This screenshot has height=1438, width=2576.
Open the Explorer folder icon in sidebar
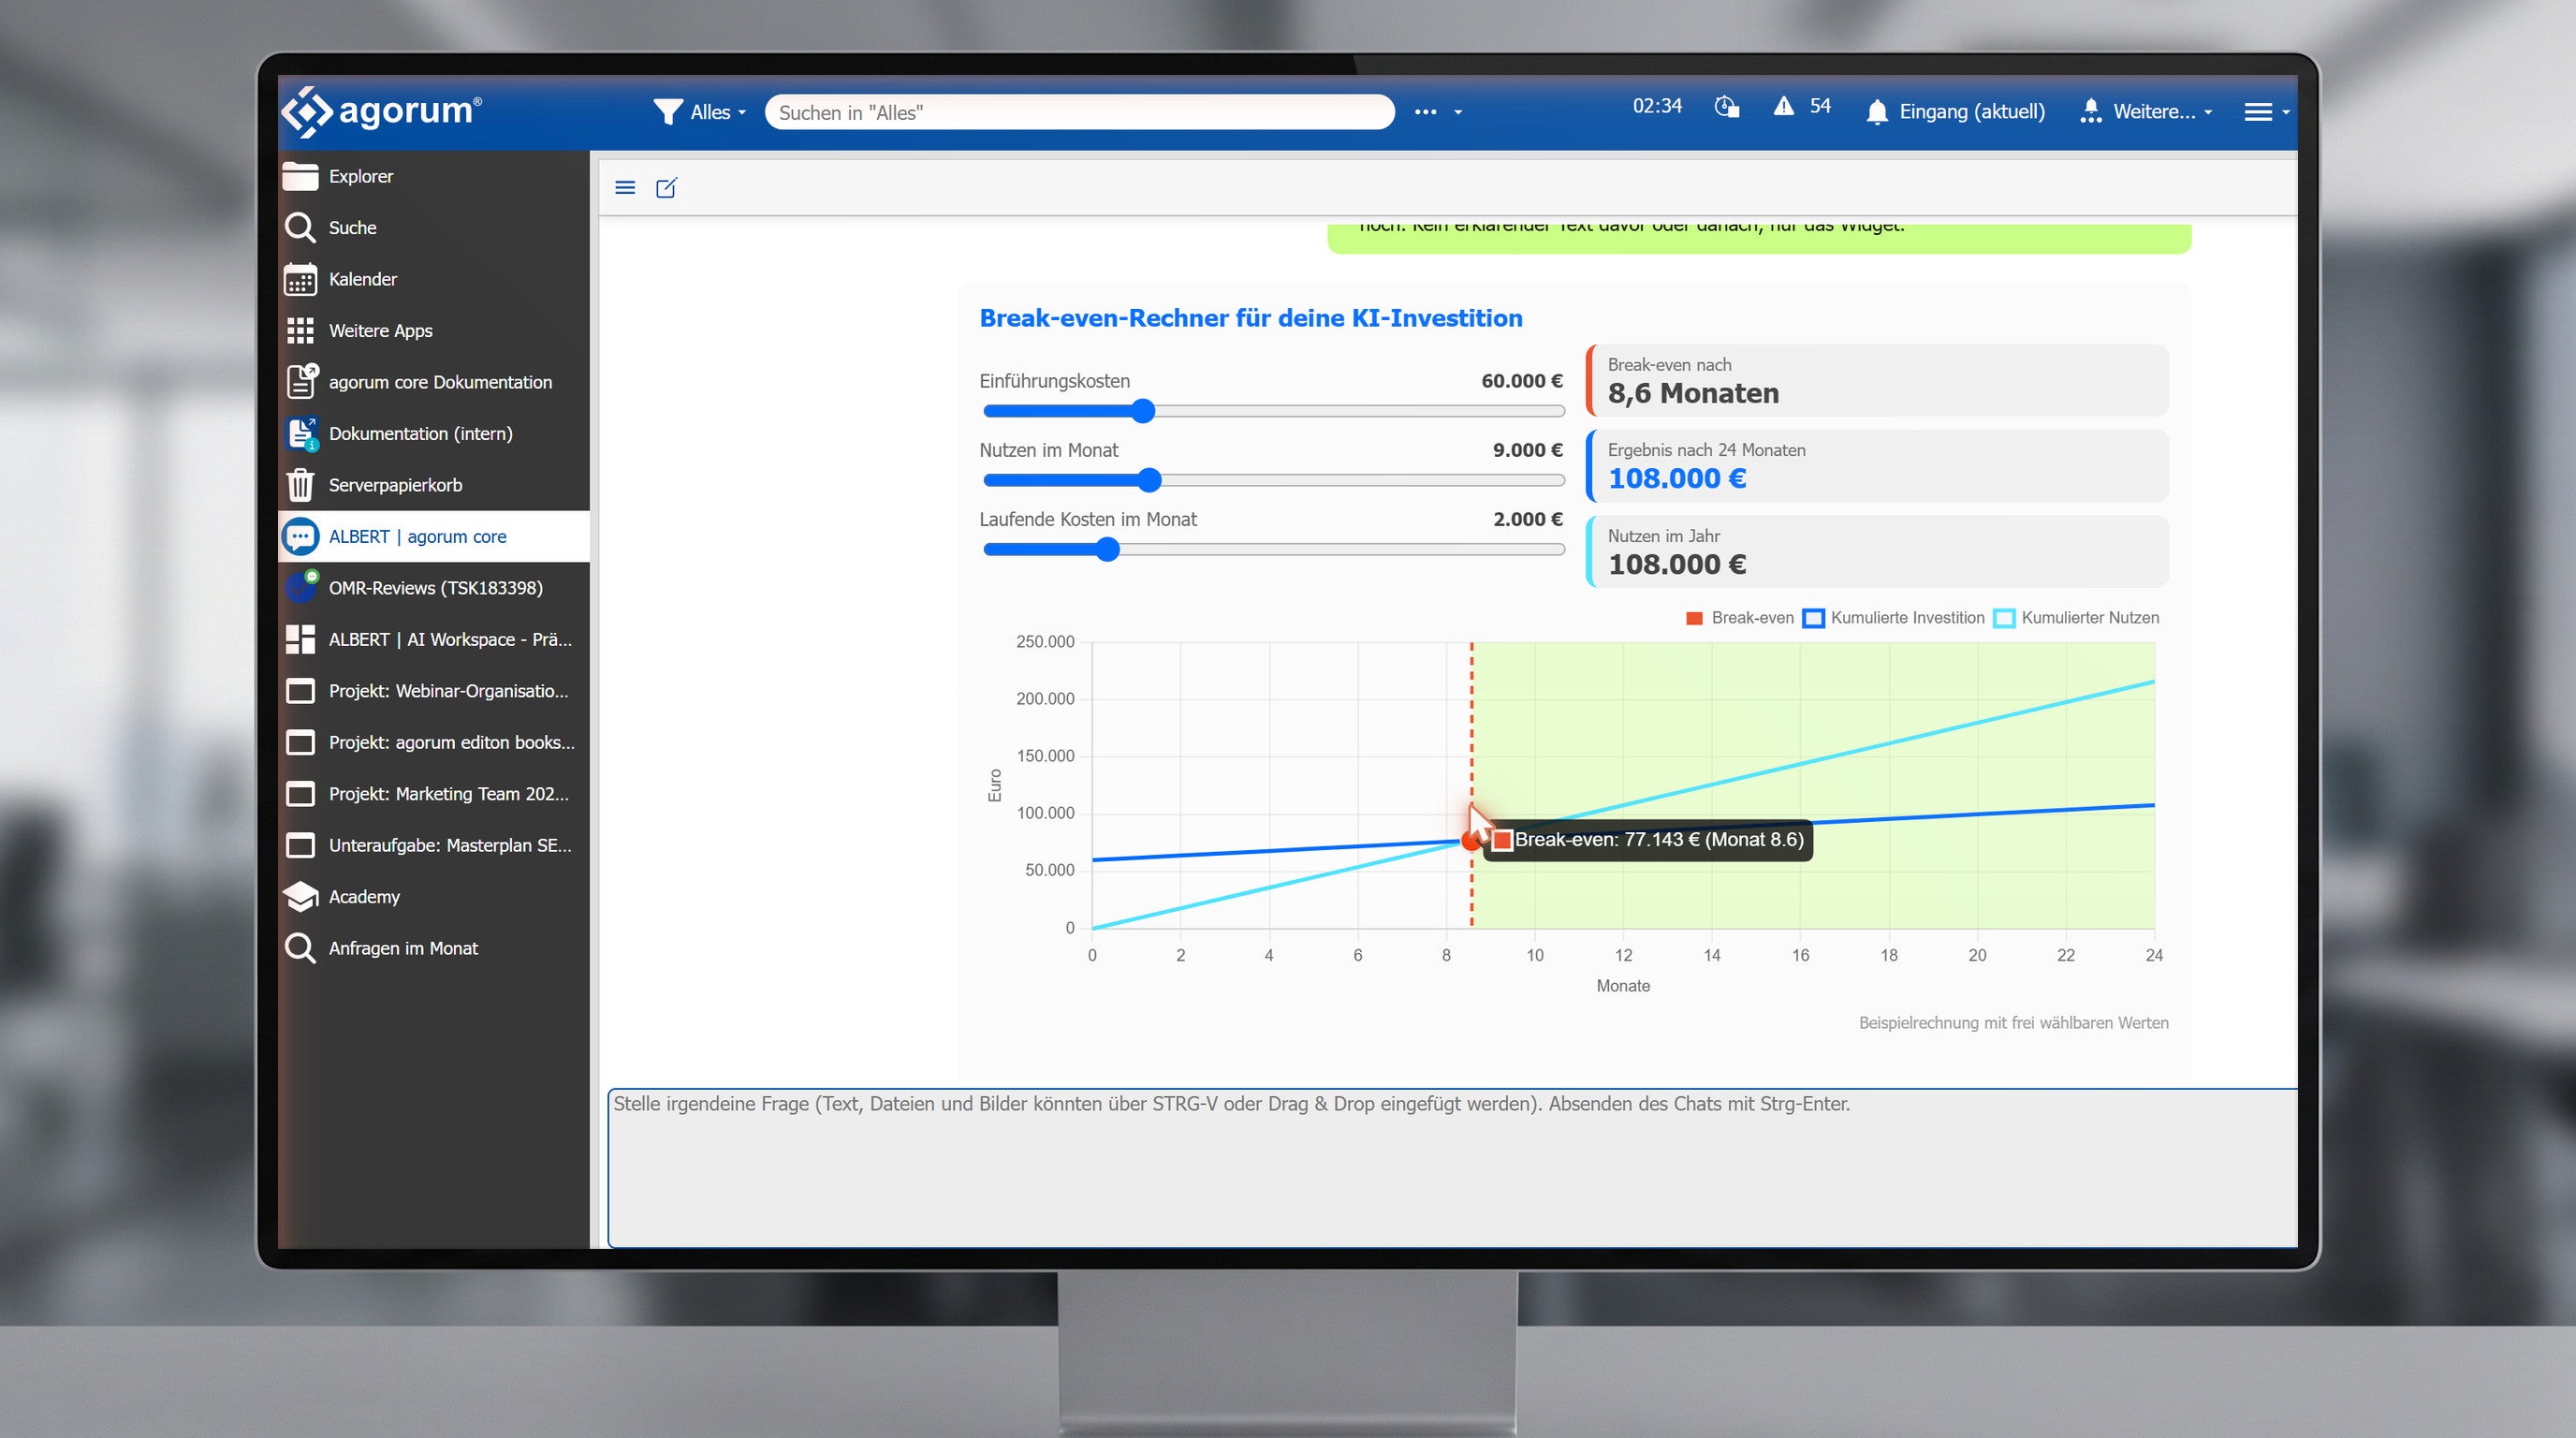click(300, 176)
